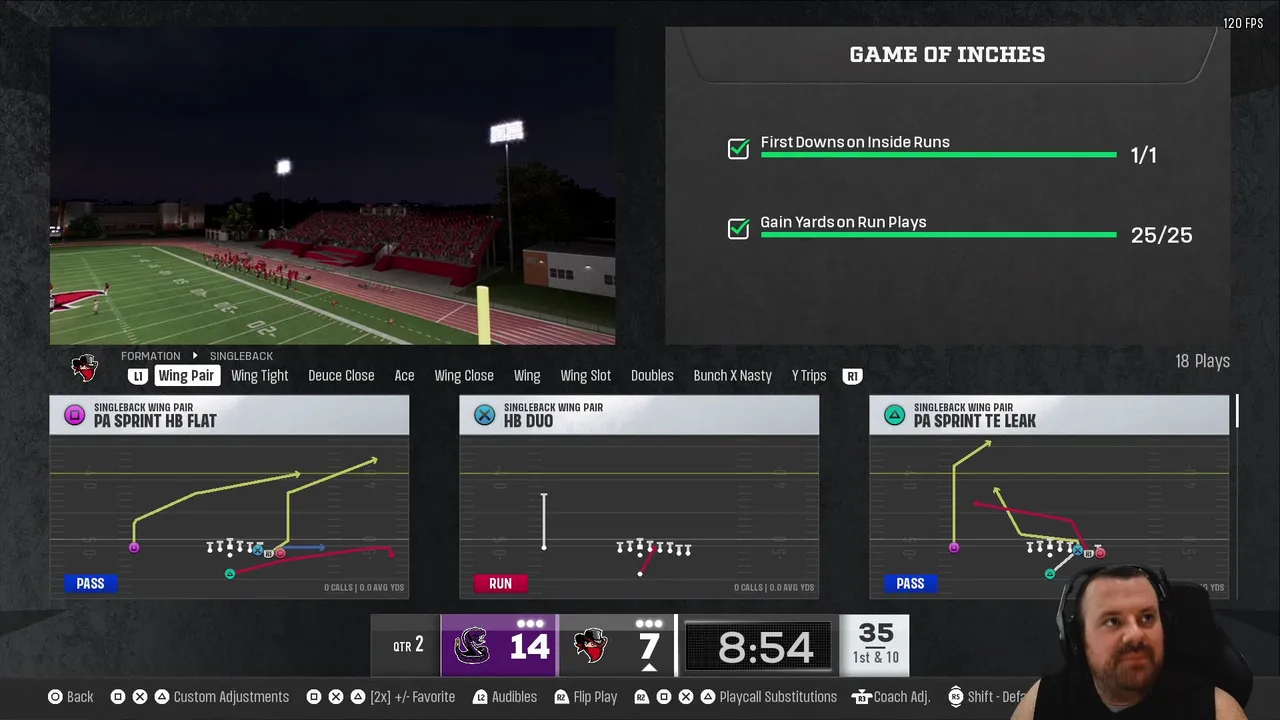Click the "1st & 10" down indicator

[875, 657]
